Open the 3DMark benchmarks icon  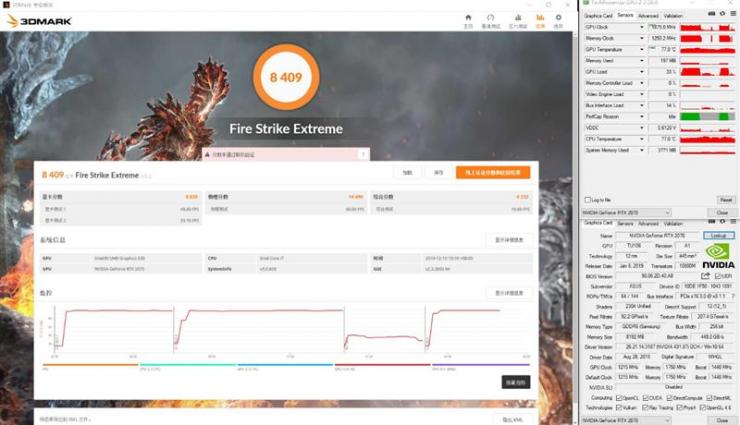coord(492,19)
